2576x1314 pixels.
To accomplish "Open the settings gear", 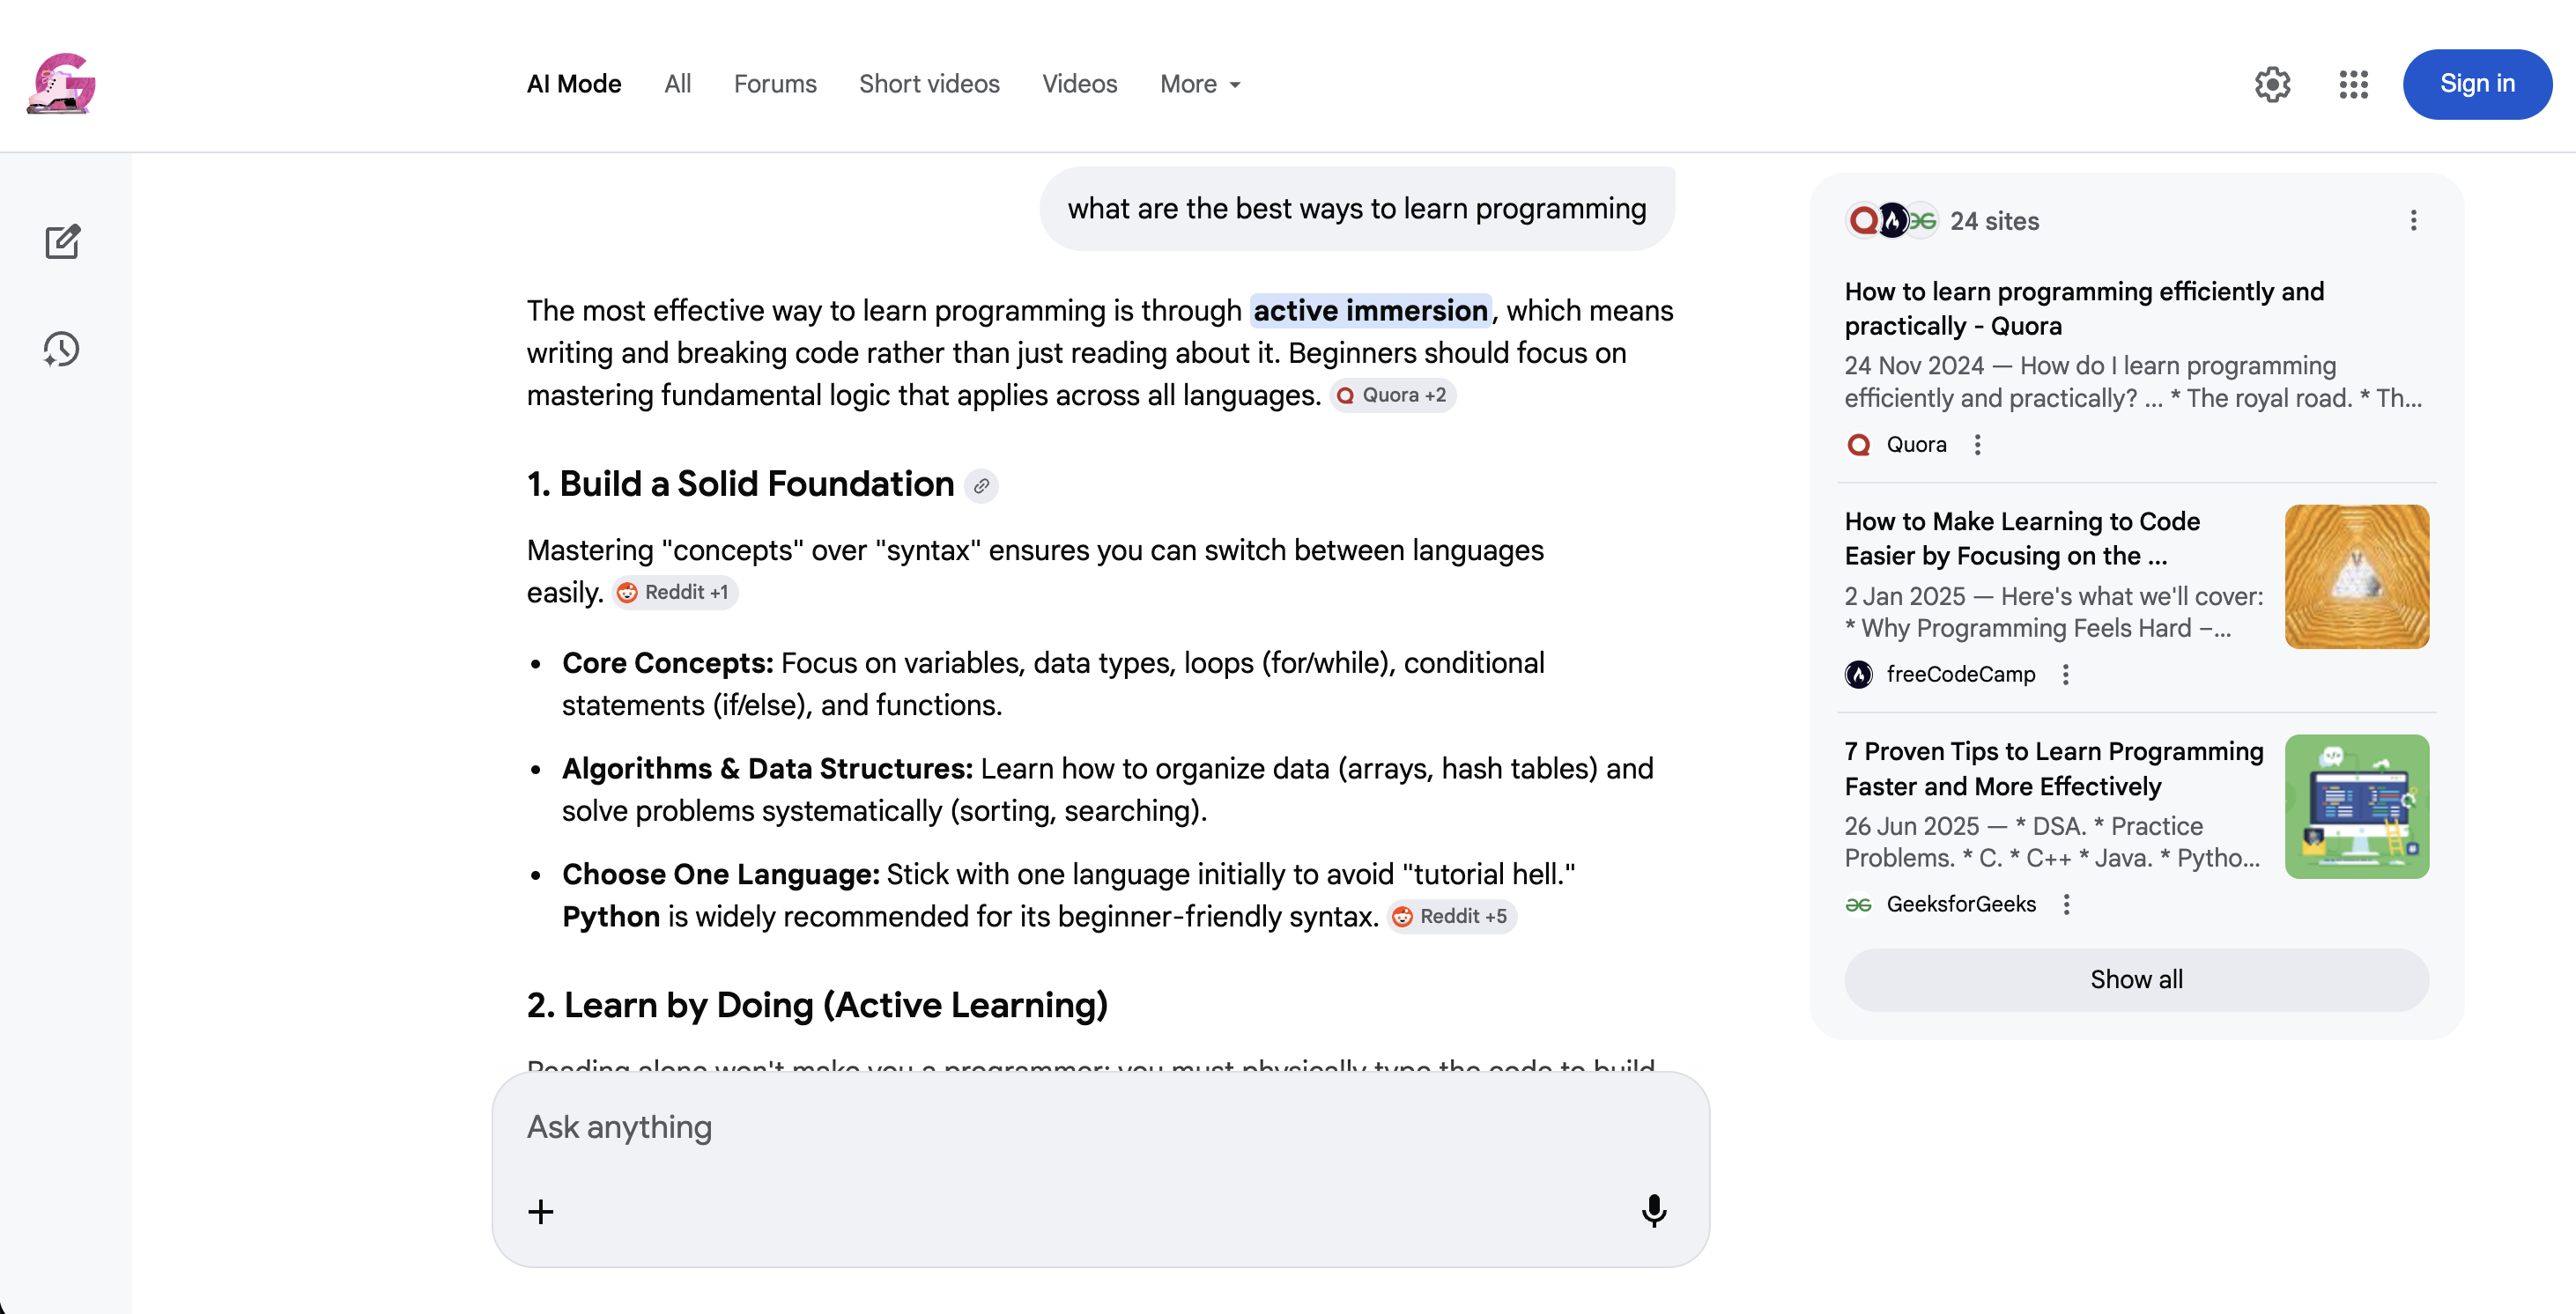I will 2273,85.
